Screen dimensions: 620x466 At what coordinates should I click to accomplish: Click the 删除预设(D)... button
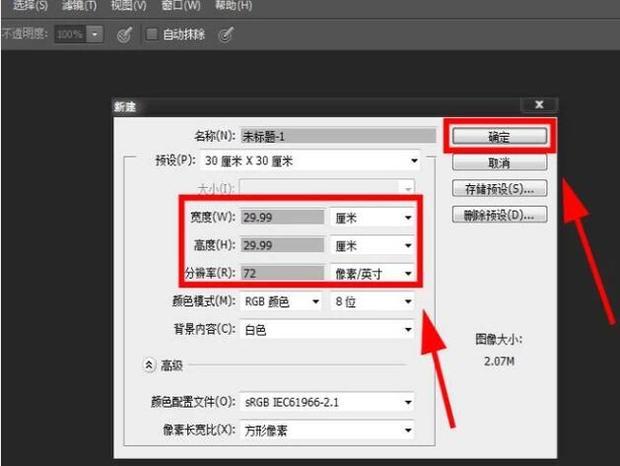click(x=500, y=215)
